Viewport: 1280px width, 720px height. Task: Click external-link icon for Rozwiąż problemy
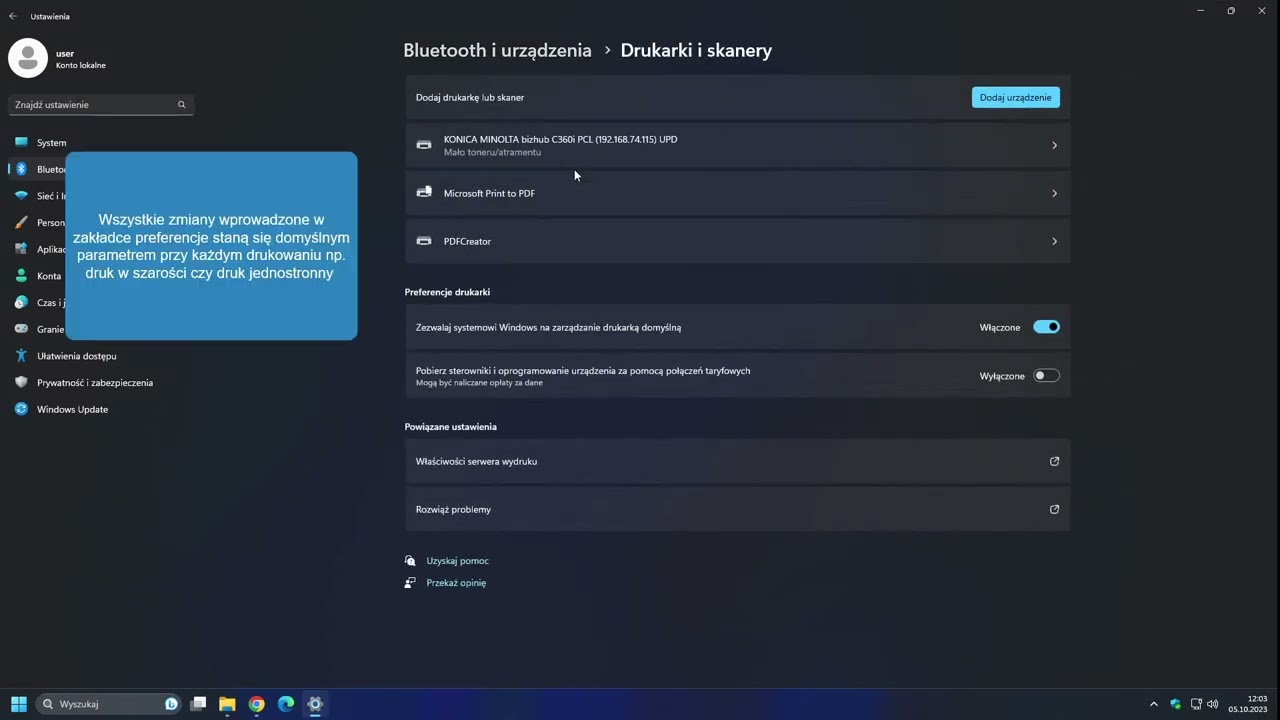1054,509
